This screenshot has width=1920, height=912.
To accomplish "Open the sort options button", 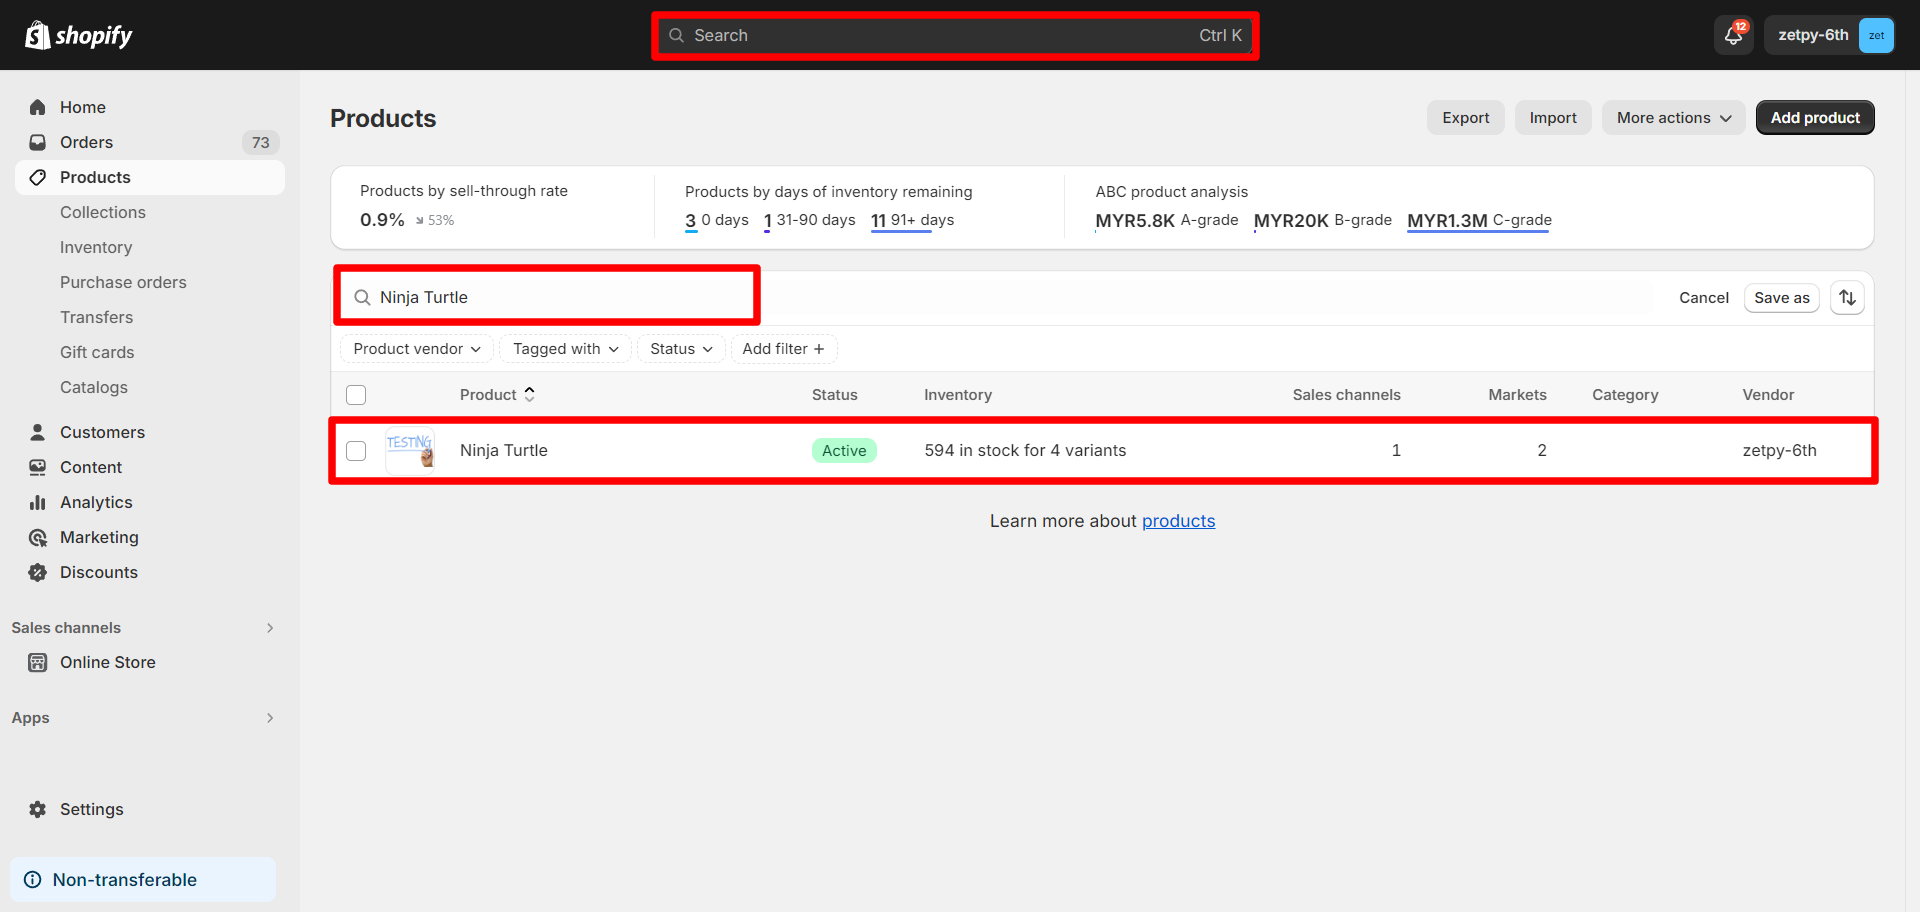I will tap(1847, 298).
